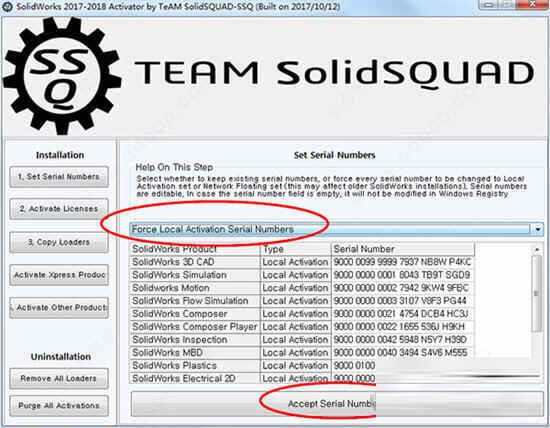Click the Activate Other Products button
Viewport: 550px width, 428px height.
tap(59, 308)
